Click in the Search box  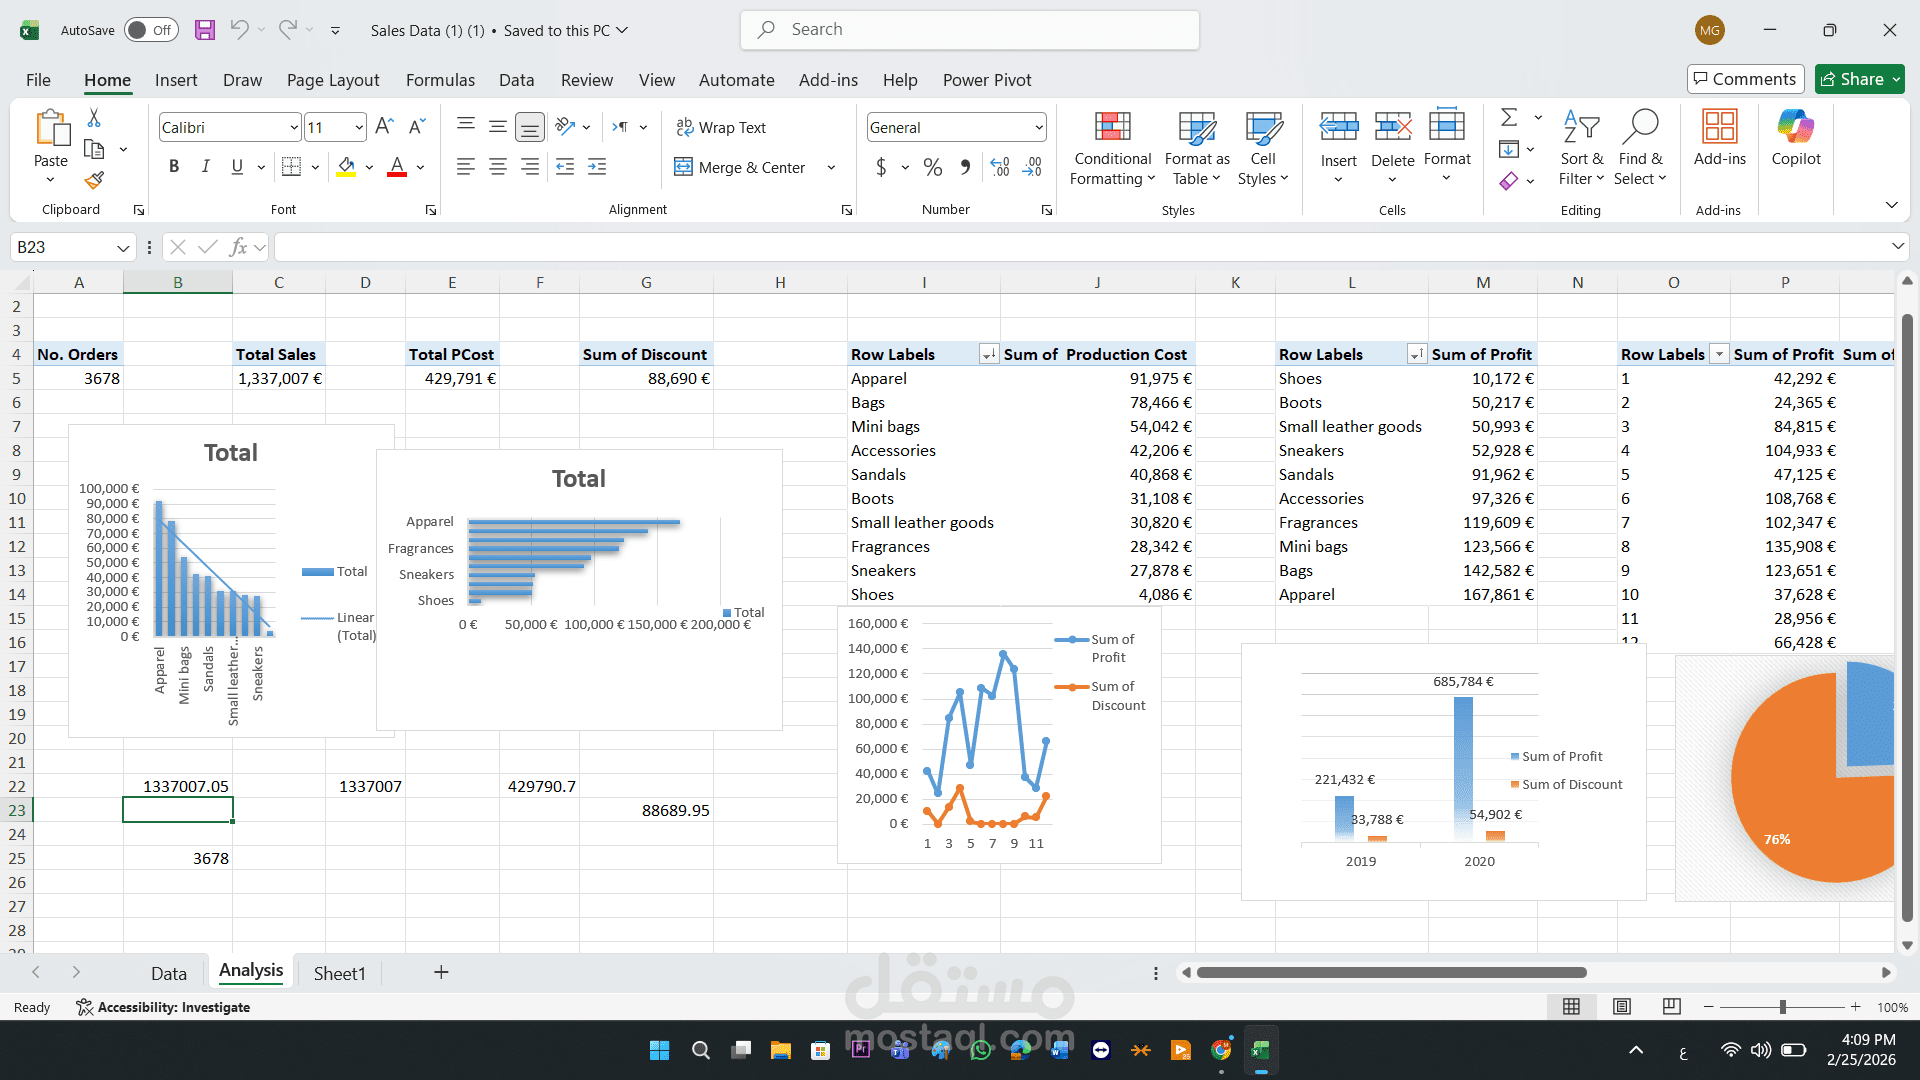pos(970,30)
